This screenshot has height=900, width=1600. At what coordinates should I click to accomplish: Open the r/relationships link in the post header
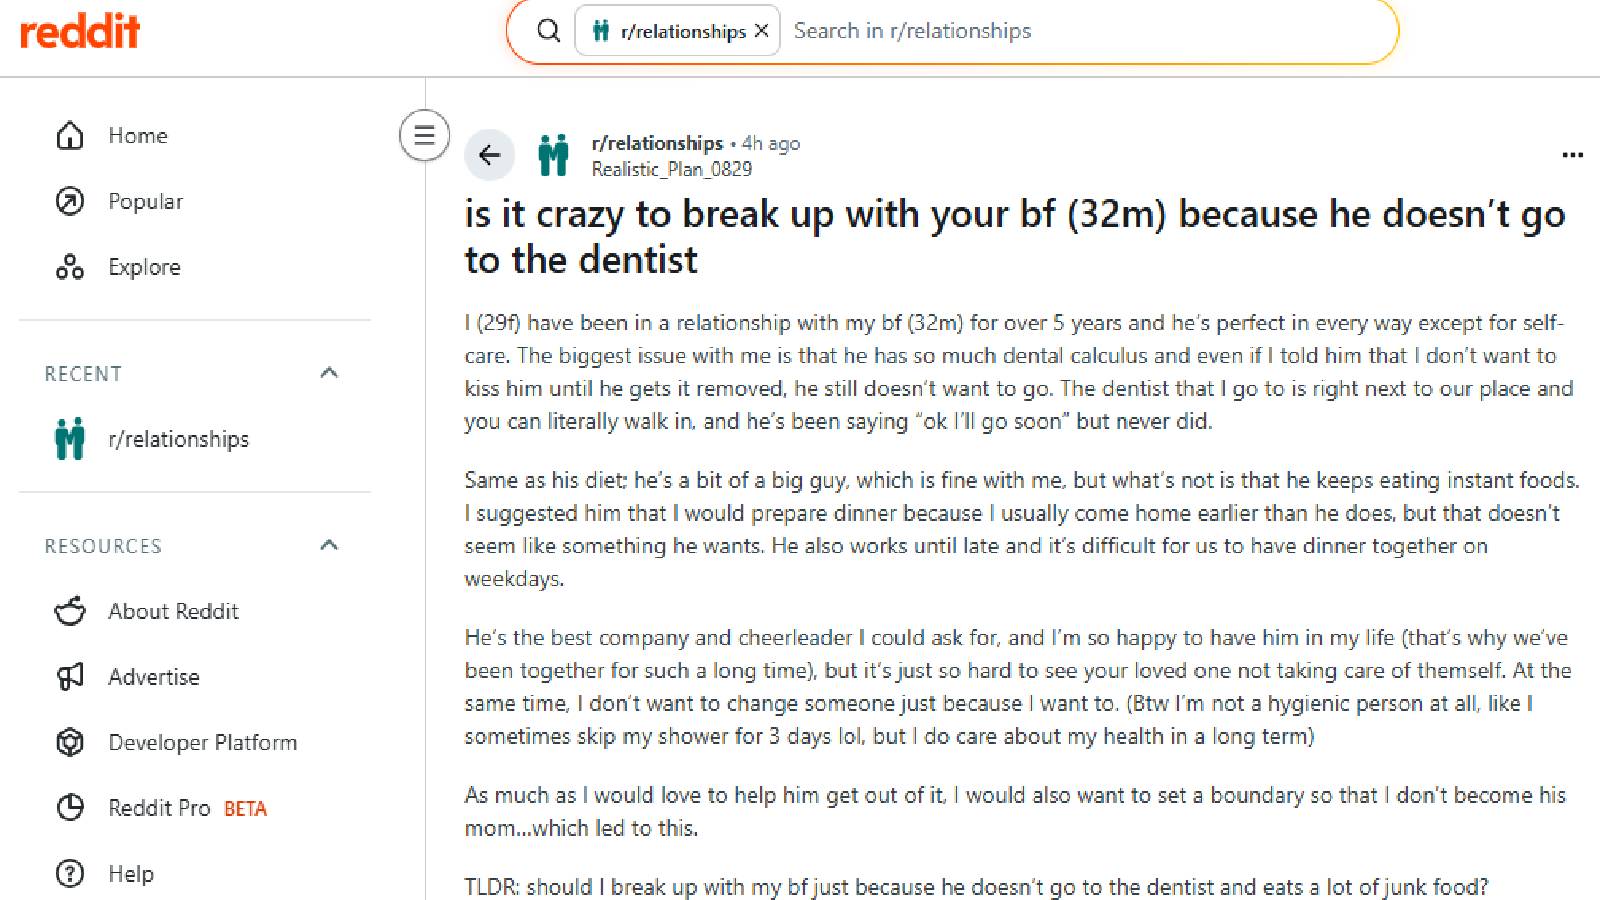pos(657,143)
